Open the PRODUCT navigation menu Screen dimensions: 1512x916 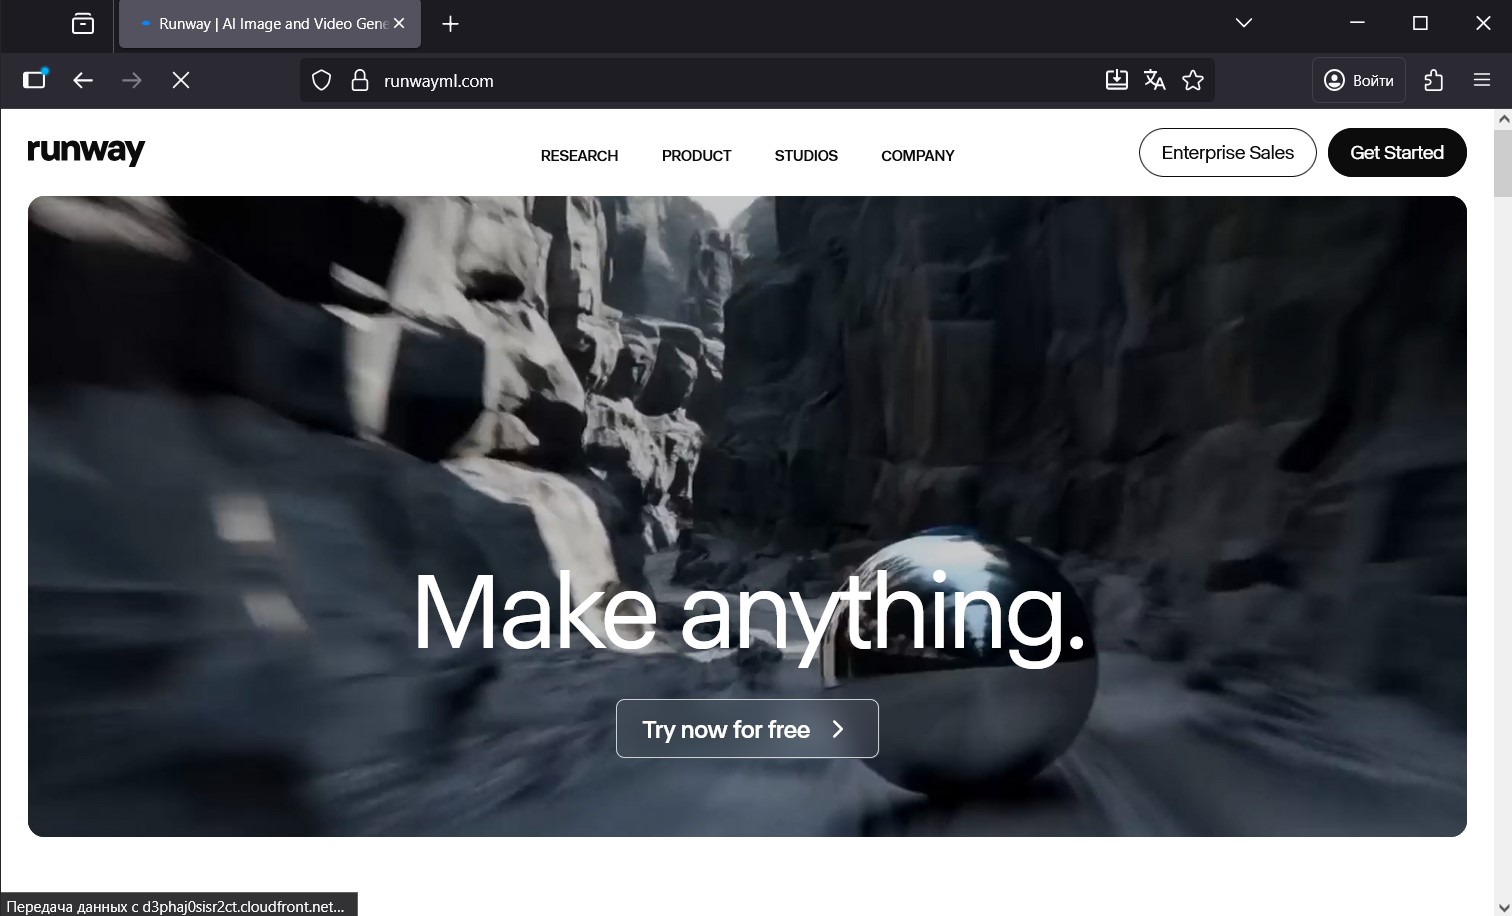click(696, 156)
